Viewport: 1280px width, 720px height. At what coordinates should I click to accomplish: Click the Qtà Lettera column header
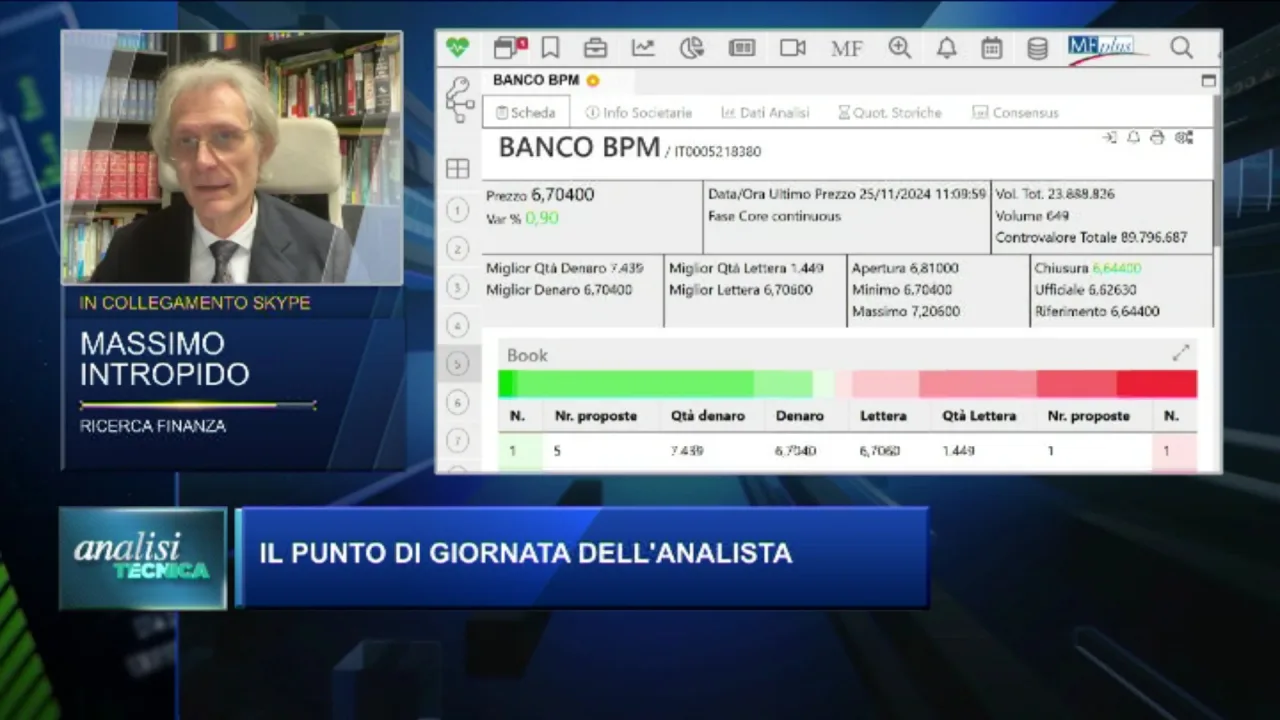click(x=979, y=416)
